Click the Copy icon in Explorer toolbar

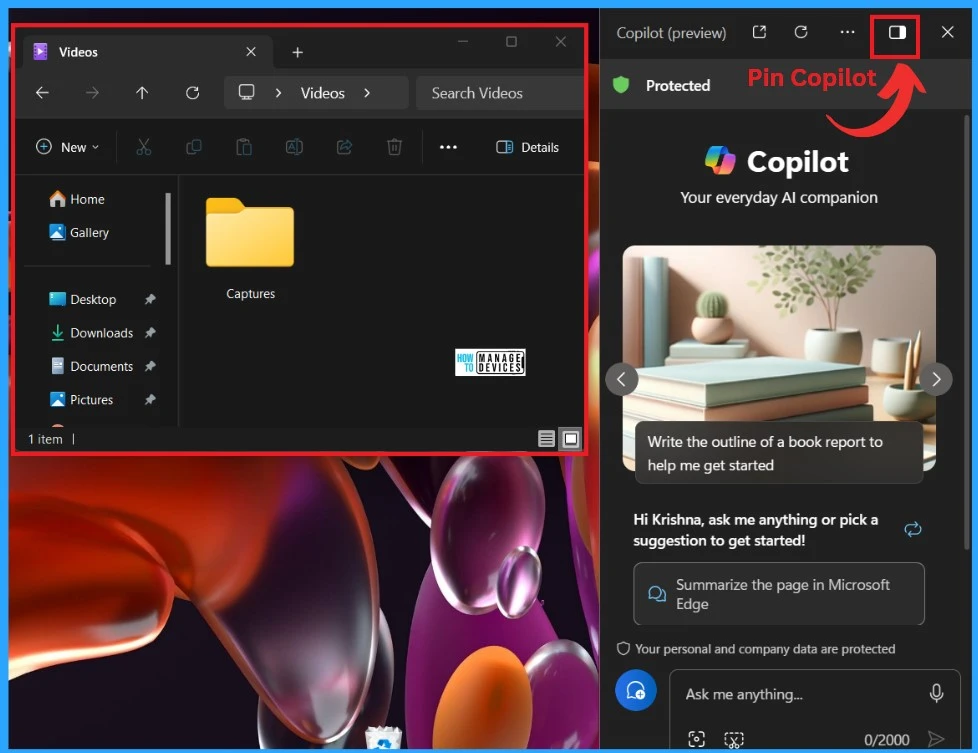[x=194, y=147]
